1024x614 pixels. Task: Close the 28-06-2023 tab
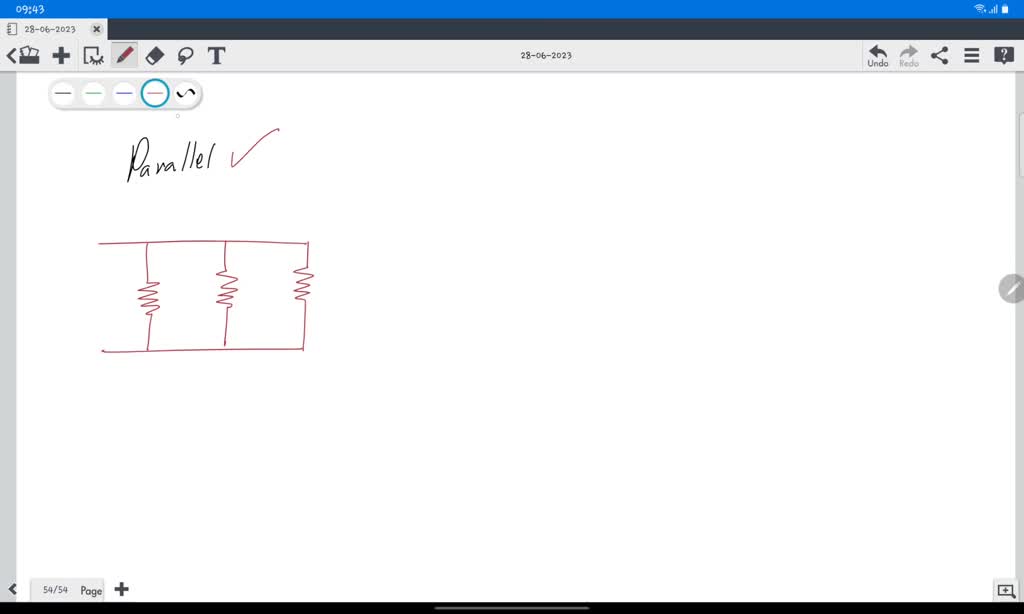[97, 29]
